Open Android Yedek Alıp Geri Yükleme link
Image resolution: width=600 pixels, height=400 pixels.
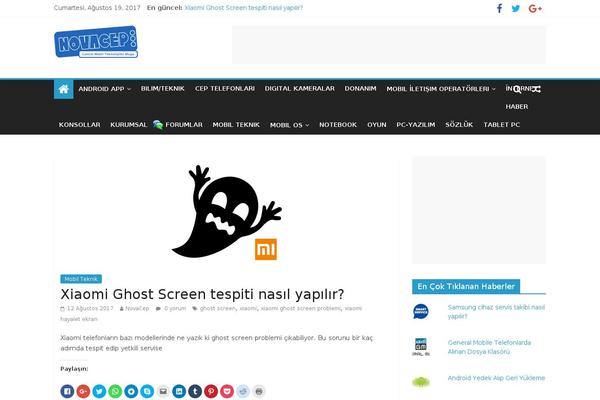click(x=496, y=378)
